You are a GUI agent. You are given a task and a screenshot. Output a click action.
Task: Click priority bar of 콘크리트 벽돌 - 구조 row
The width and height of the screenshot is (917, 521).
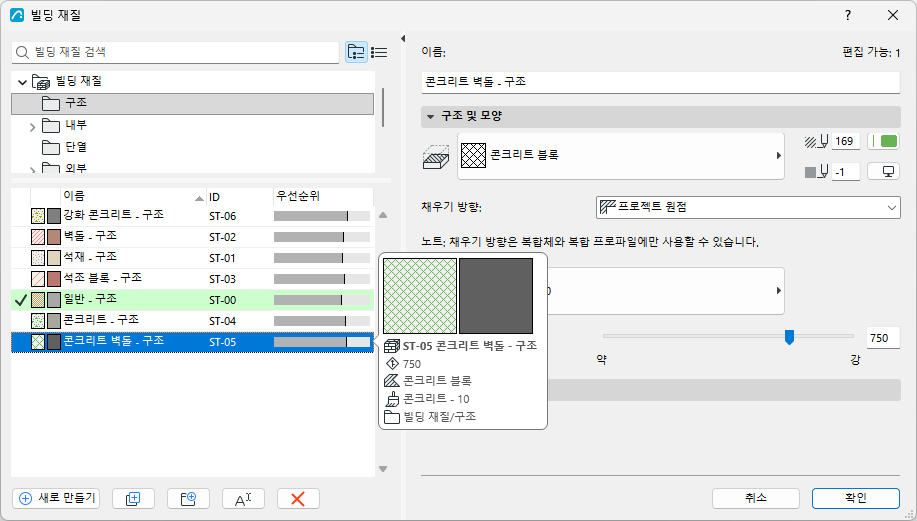[x=322, y=342]
